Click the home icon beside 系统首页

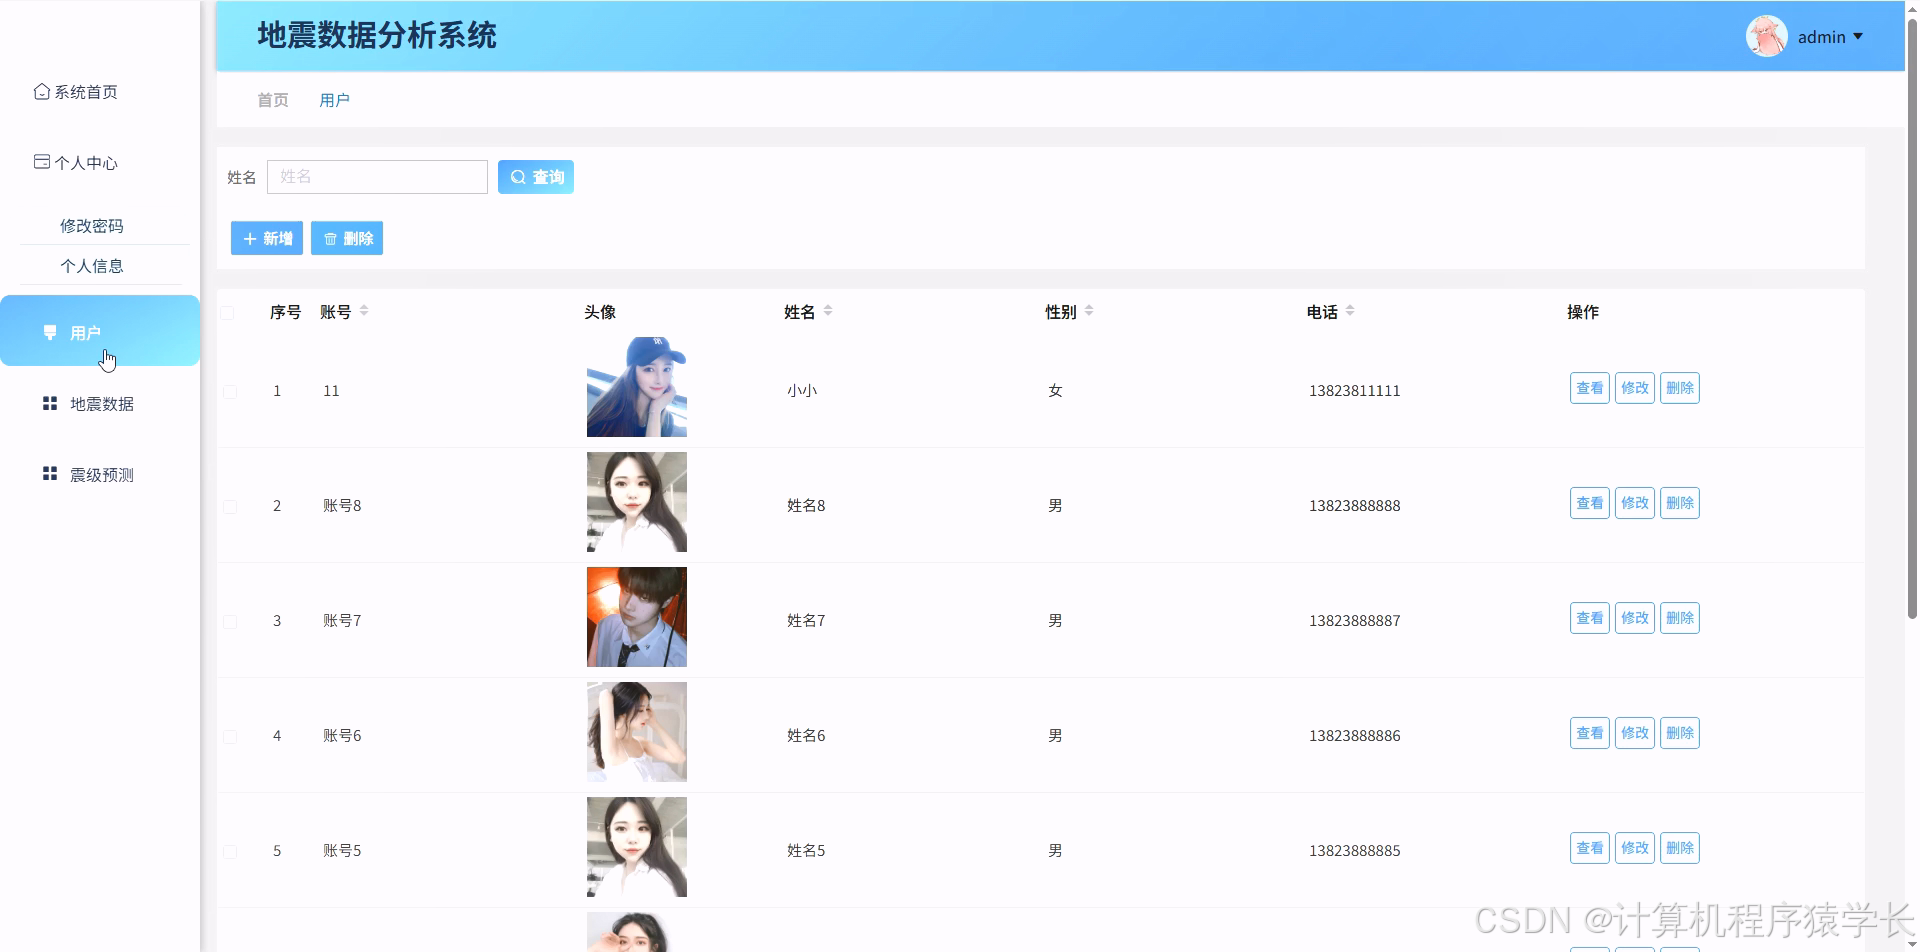tap(41, 91)
